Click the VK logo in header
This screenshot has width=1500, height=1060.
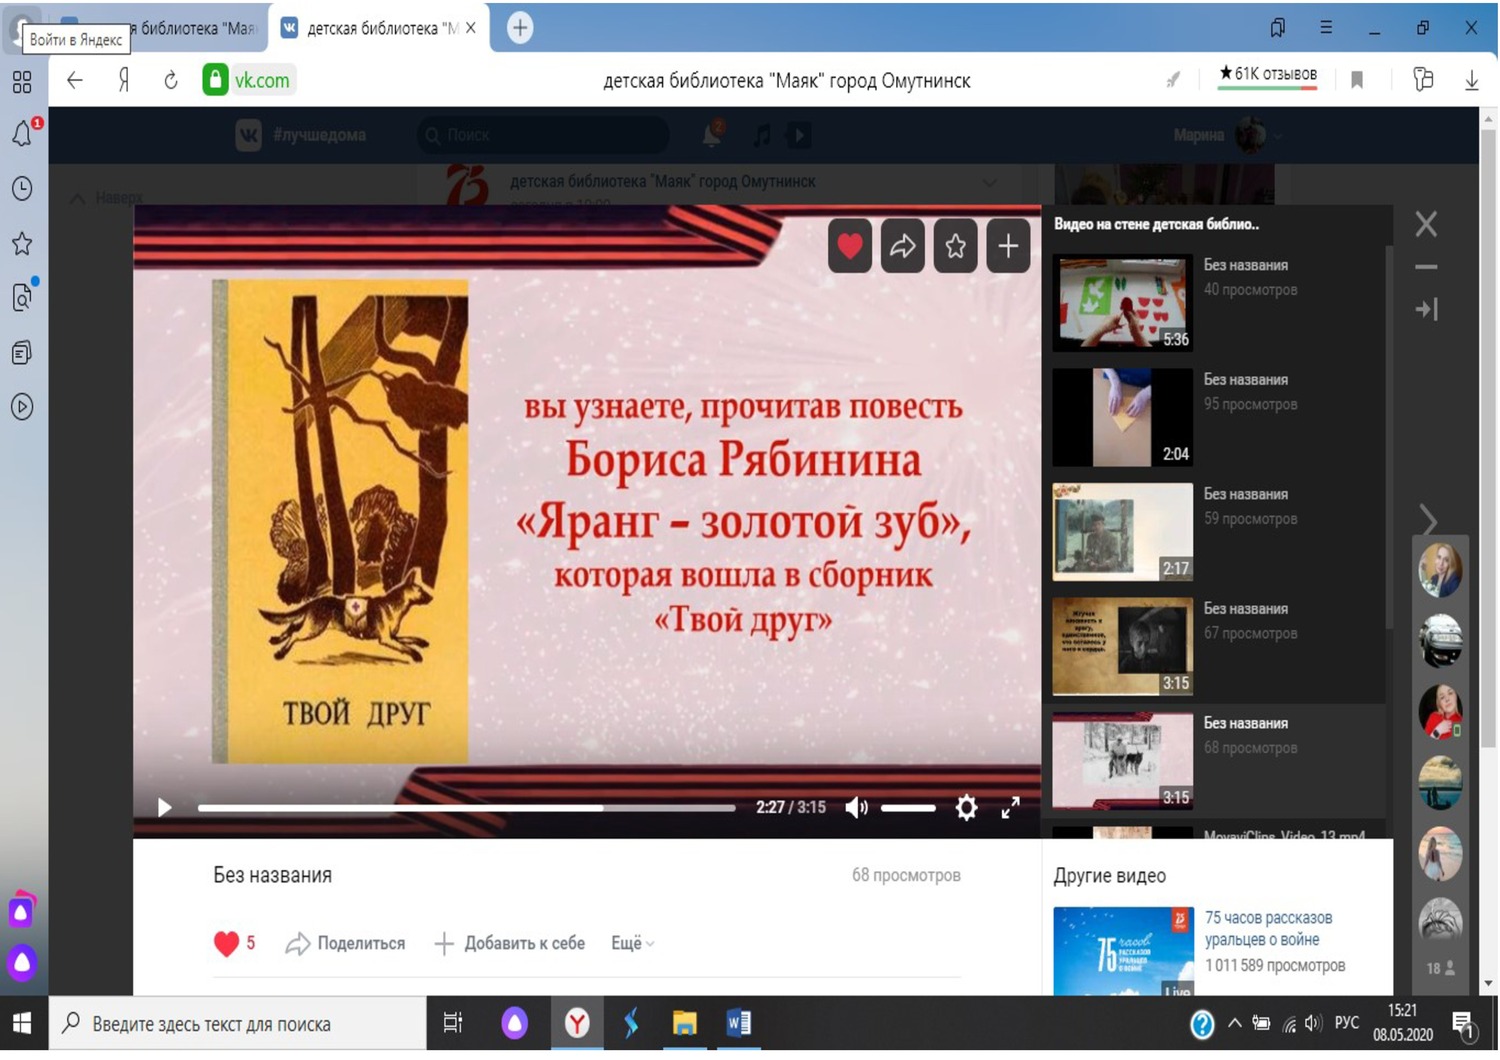(x=248, y=135)
